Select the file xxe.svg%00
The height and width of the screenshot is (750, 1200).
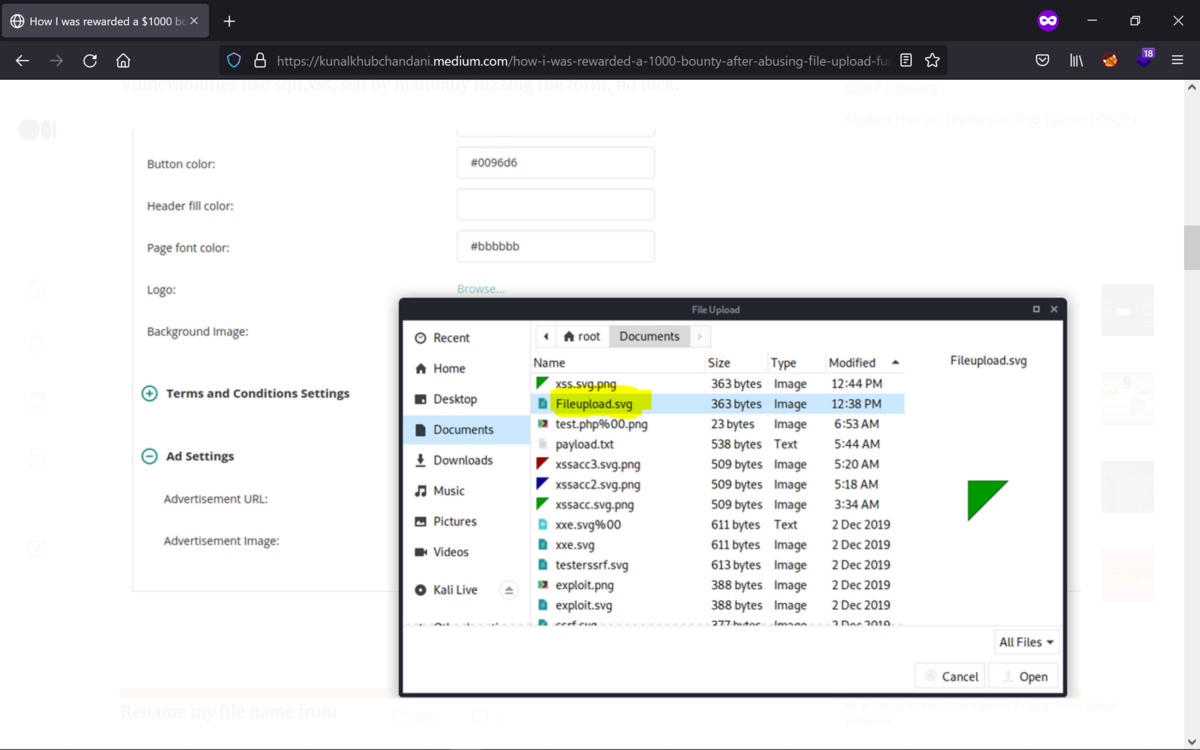tap(717, 525)
